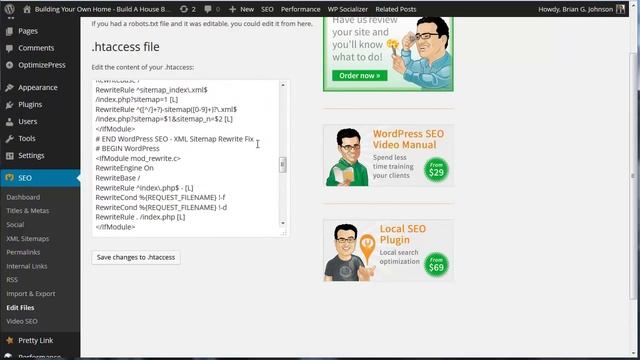Click the Appearance paintbrush icon
The width and height of the screenshot is (640, 360).
coord(9,87)
